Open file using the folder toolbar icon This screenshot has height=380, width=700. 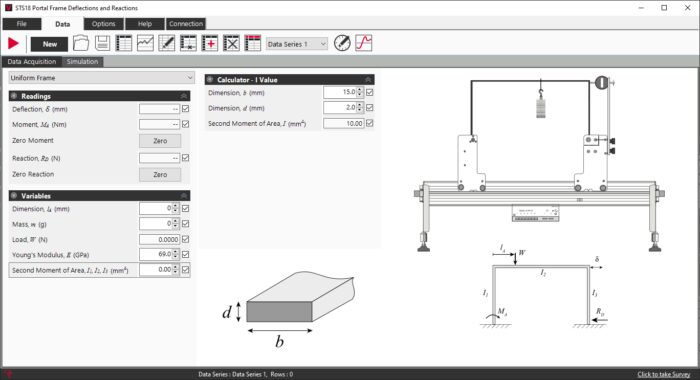tap(81, 43)
